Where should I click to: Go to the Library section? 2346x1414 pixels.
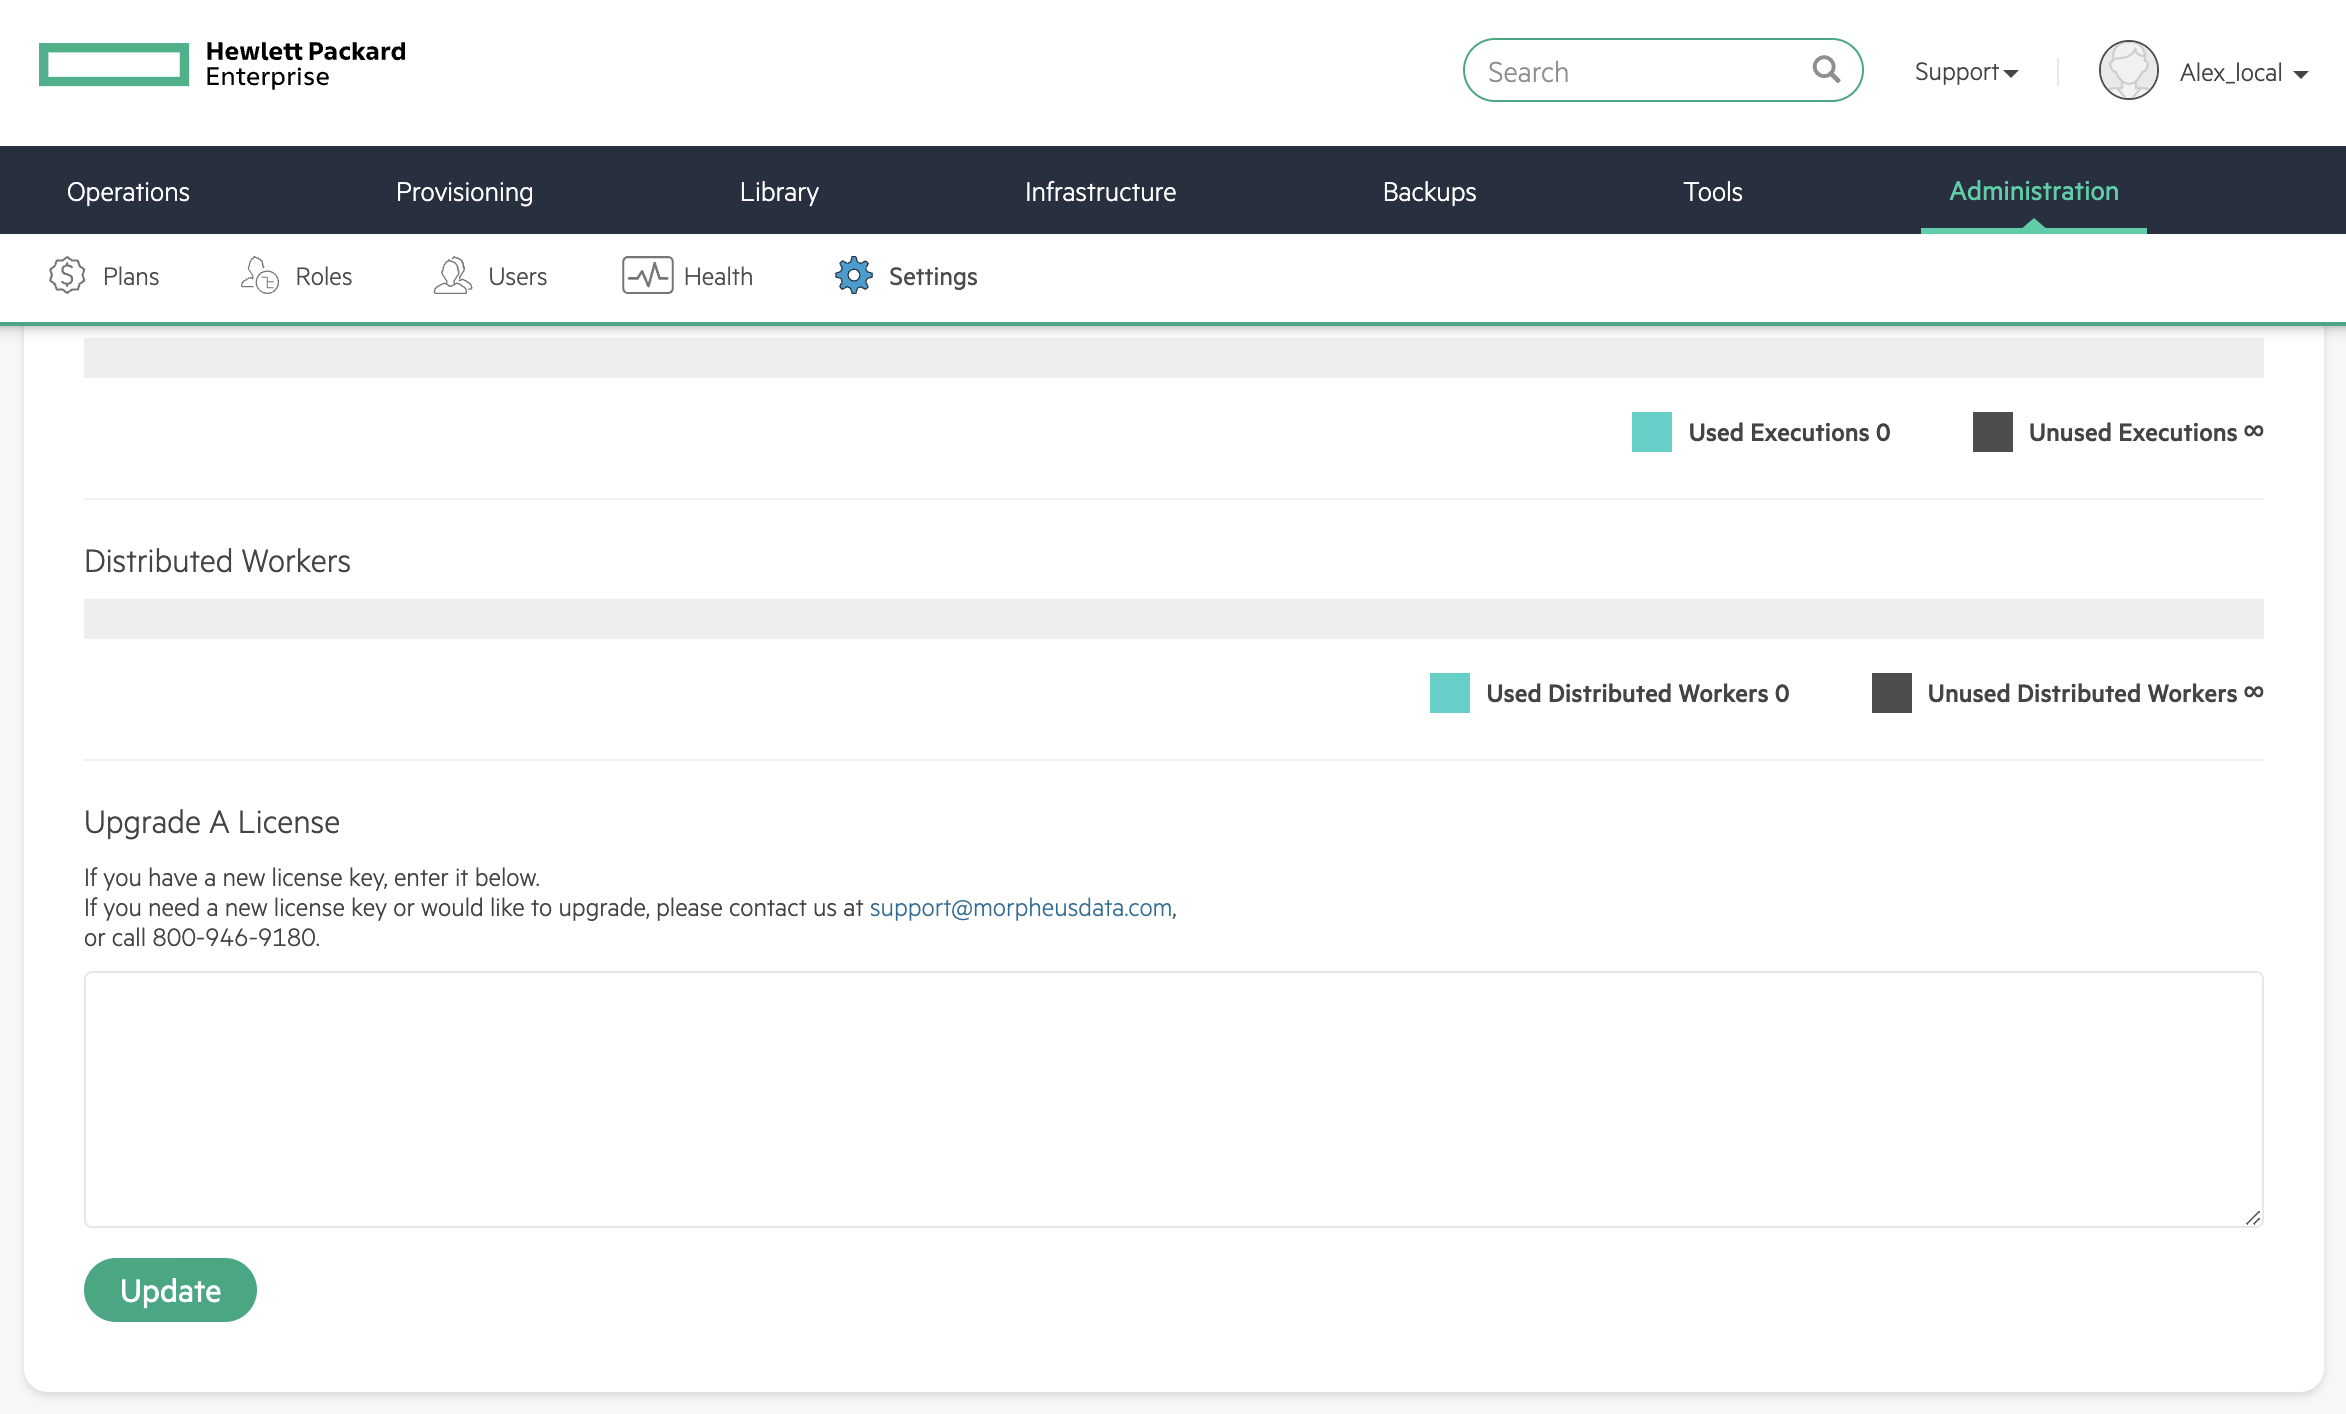pyautogui.click(x=779, y=191)
